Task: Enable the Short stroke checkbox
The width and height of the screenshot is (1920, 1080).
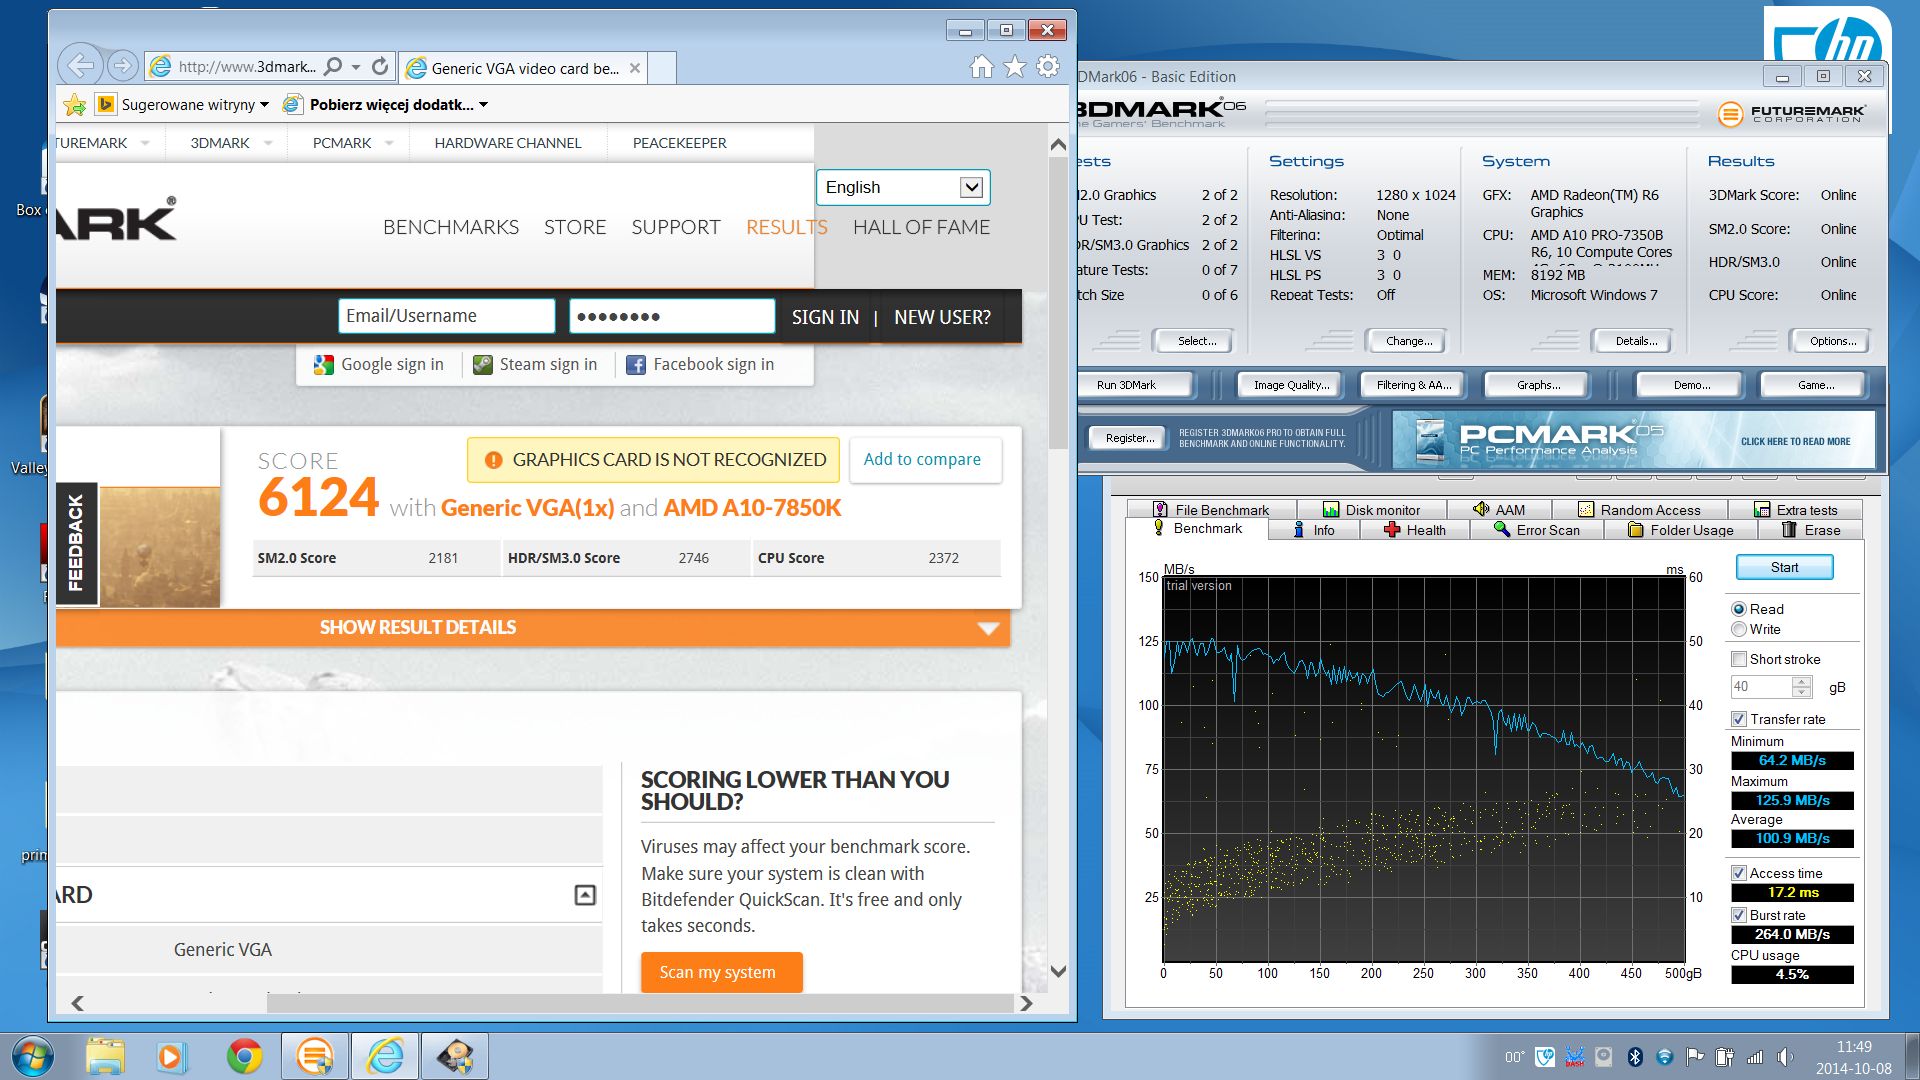Action: click(1739, 659)
